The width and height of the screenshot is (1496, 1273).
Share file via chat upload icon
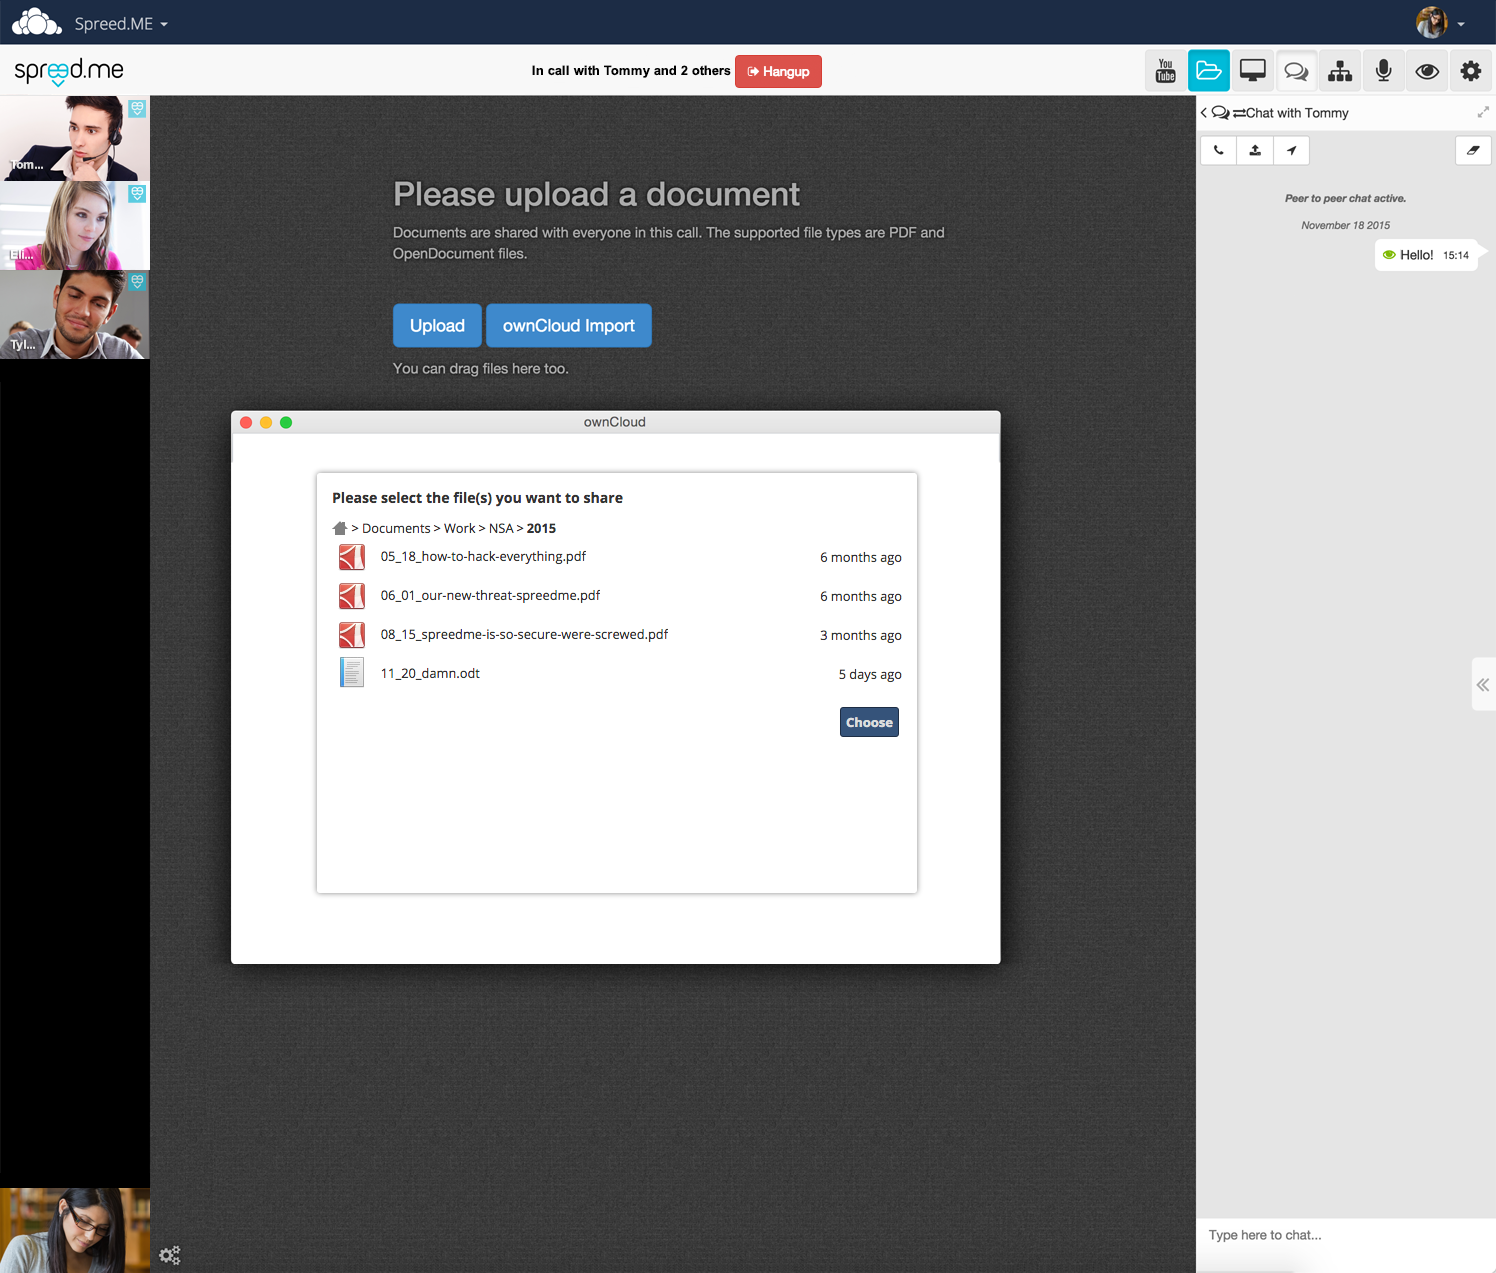[x=1255, y=150]
